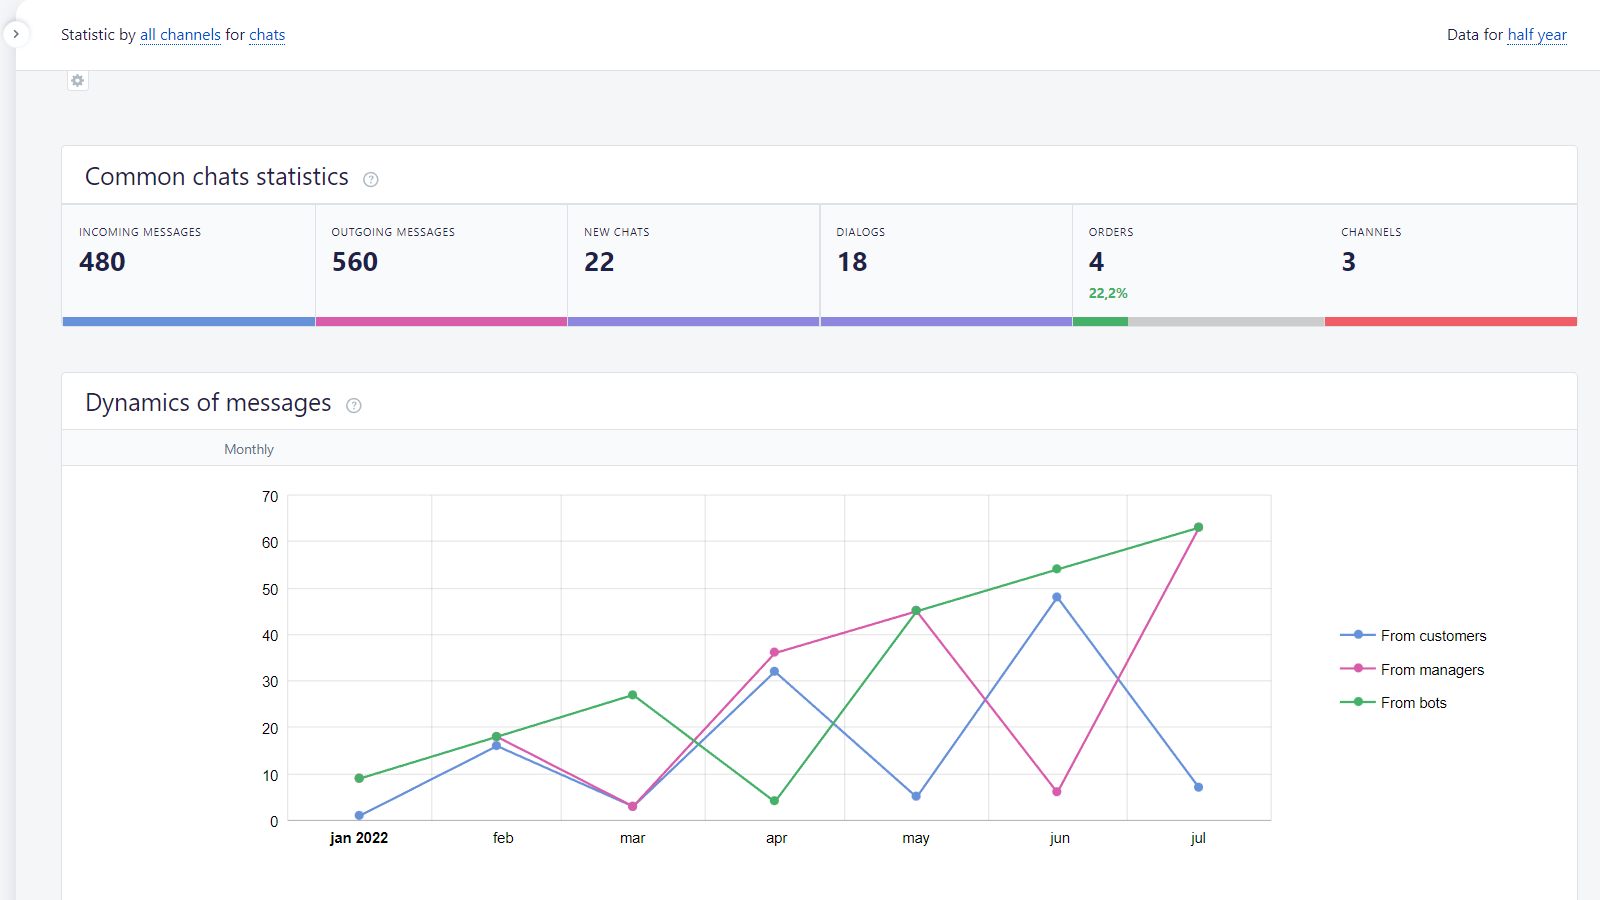Open the 'all channels' filter dropdown
Screen dimensions: 1600x900
coord(180,35)
